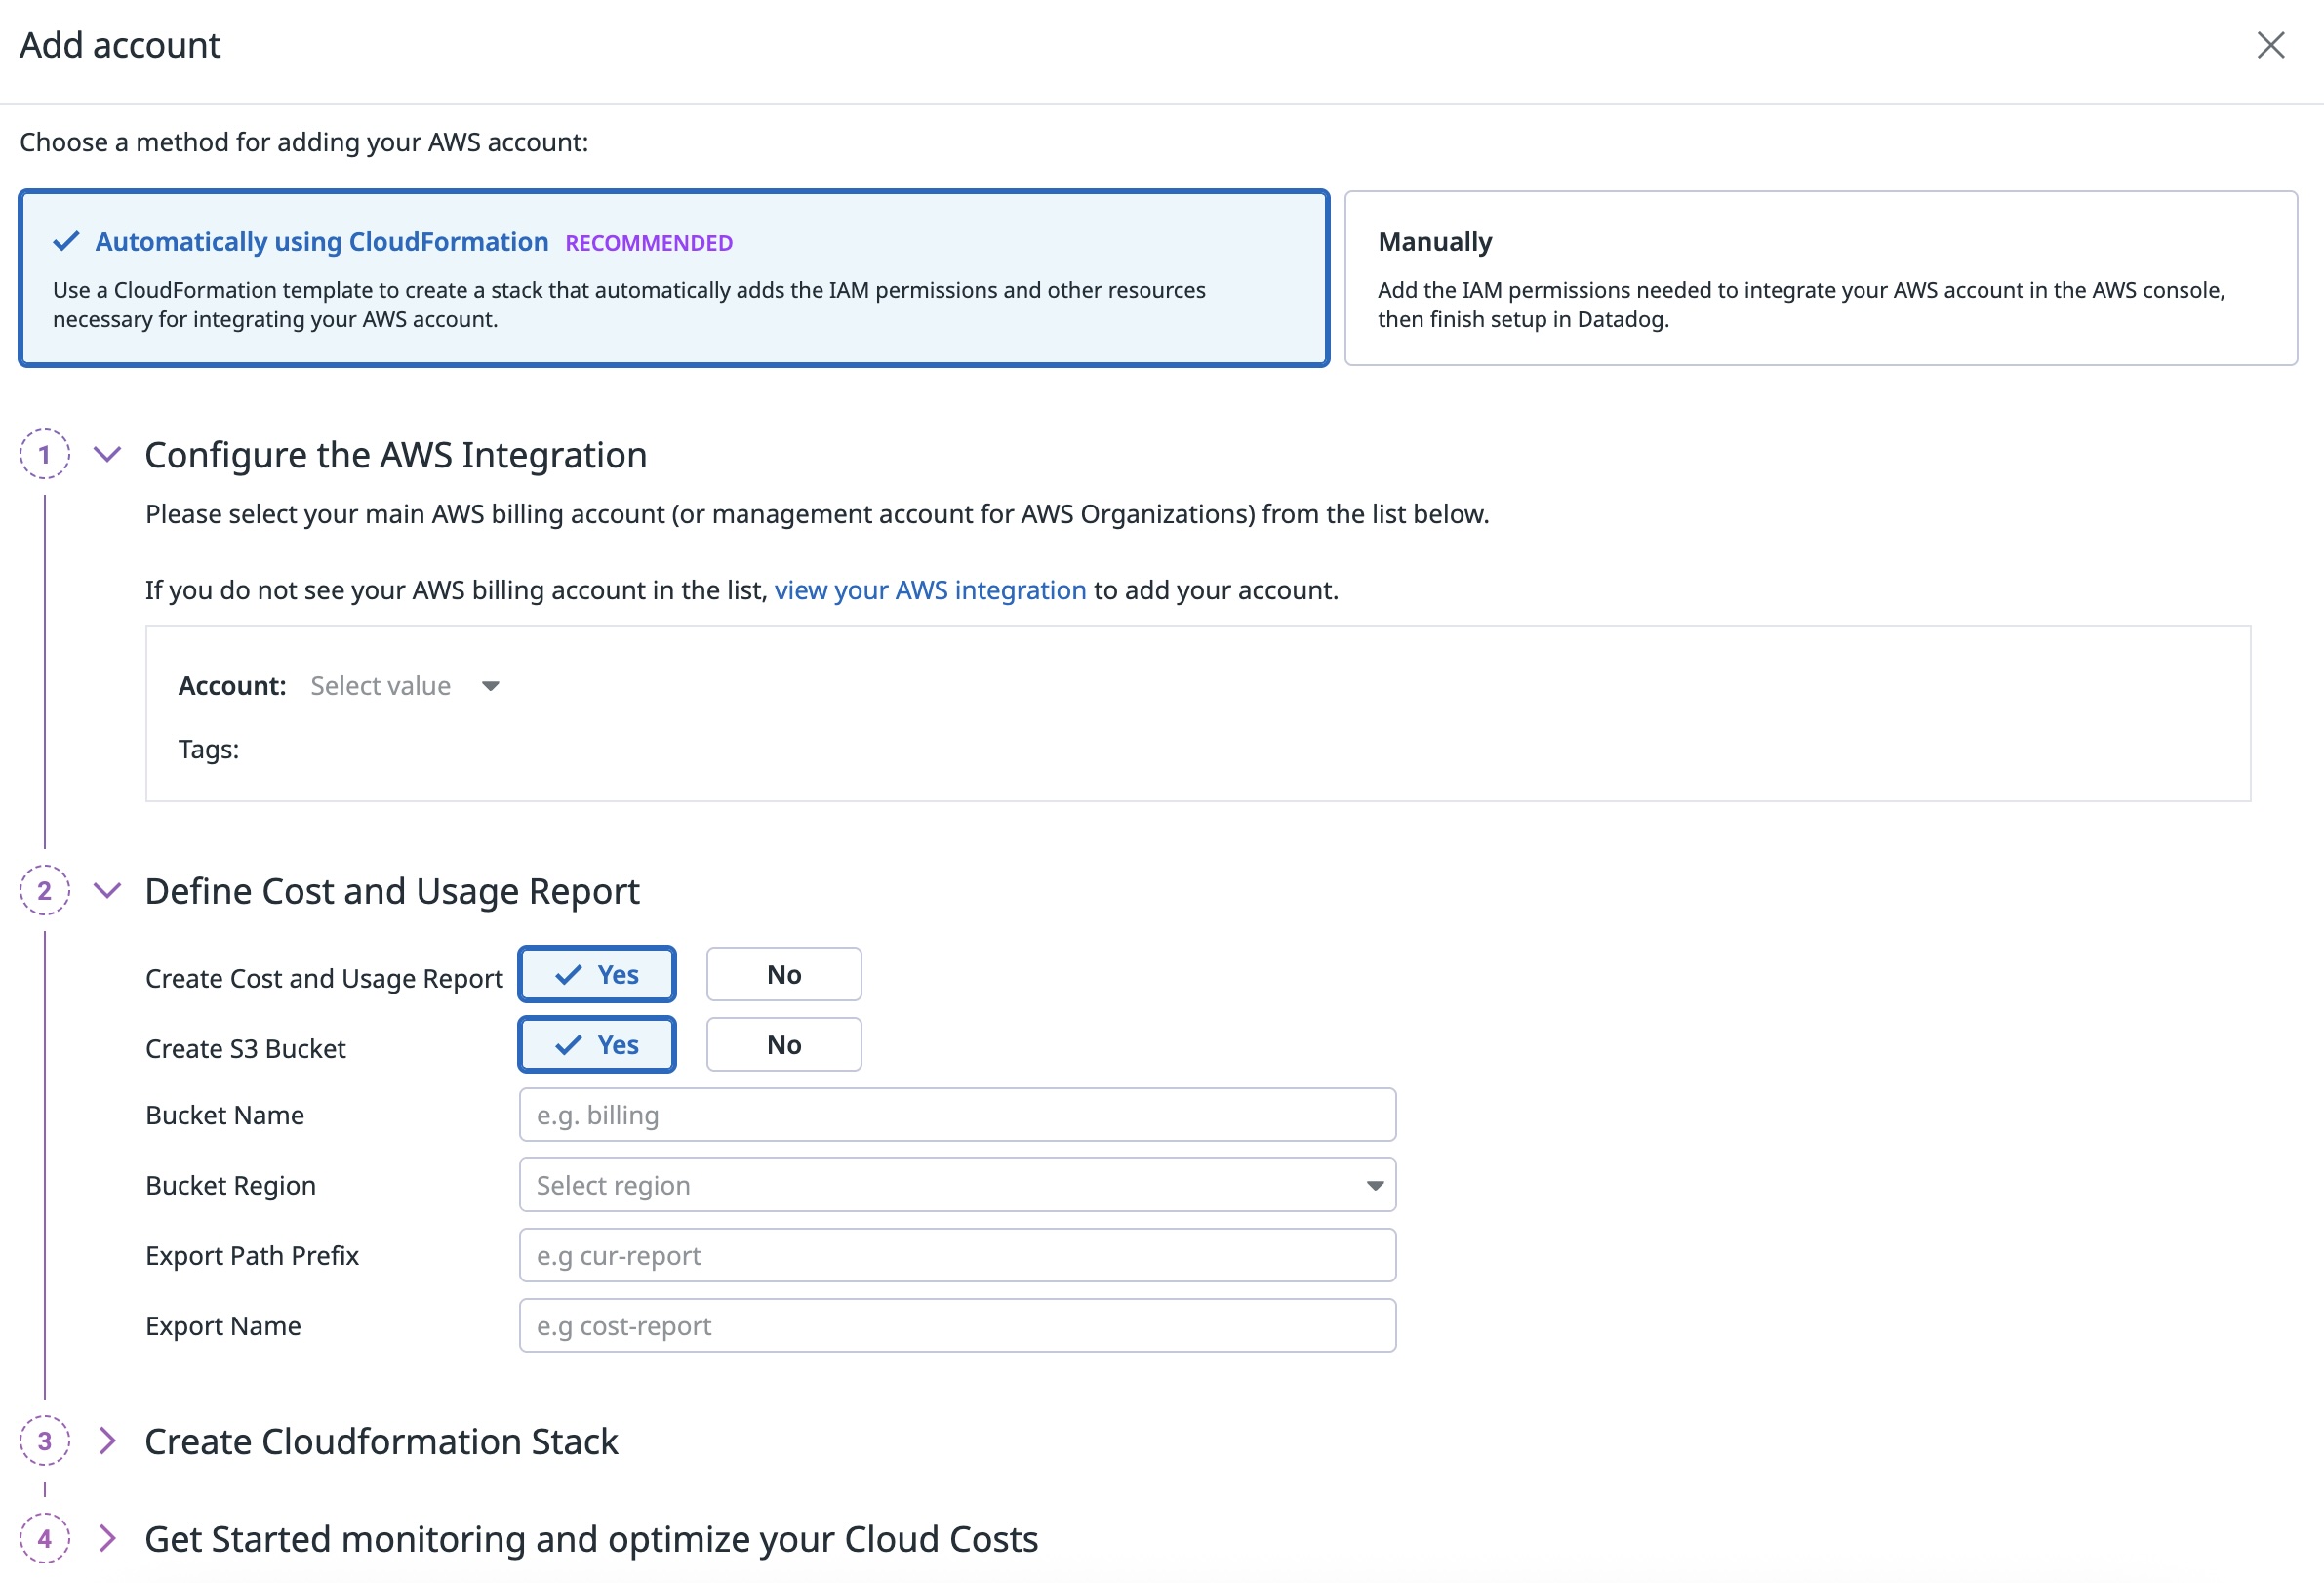Select No for Create S3 Bucket

coord(783,1044)
